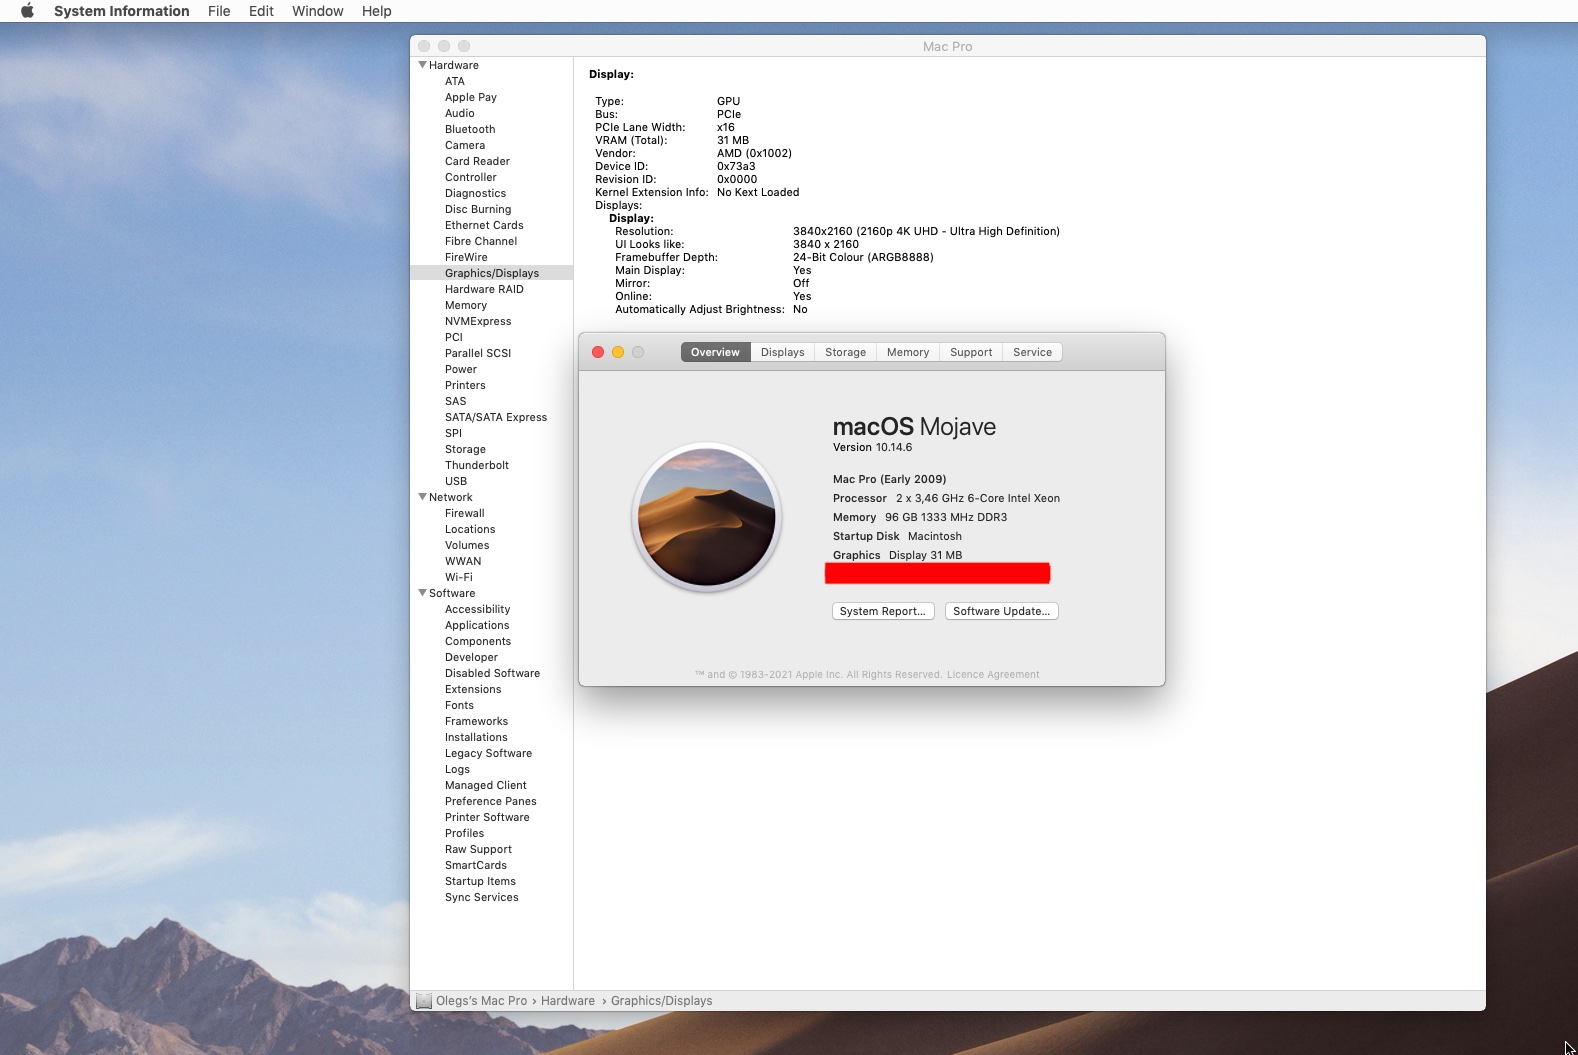Click the Version 10.14.6 text
The image size is (1578, 1055).
(x=872, y=447)
